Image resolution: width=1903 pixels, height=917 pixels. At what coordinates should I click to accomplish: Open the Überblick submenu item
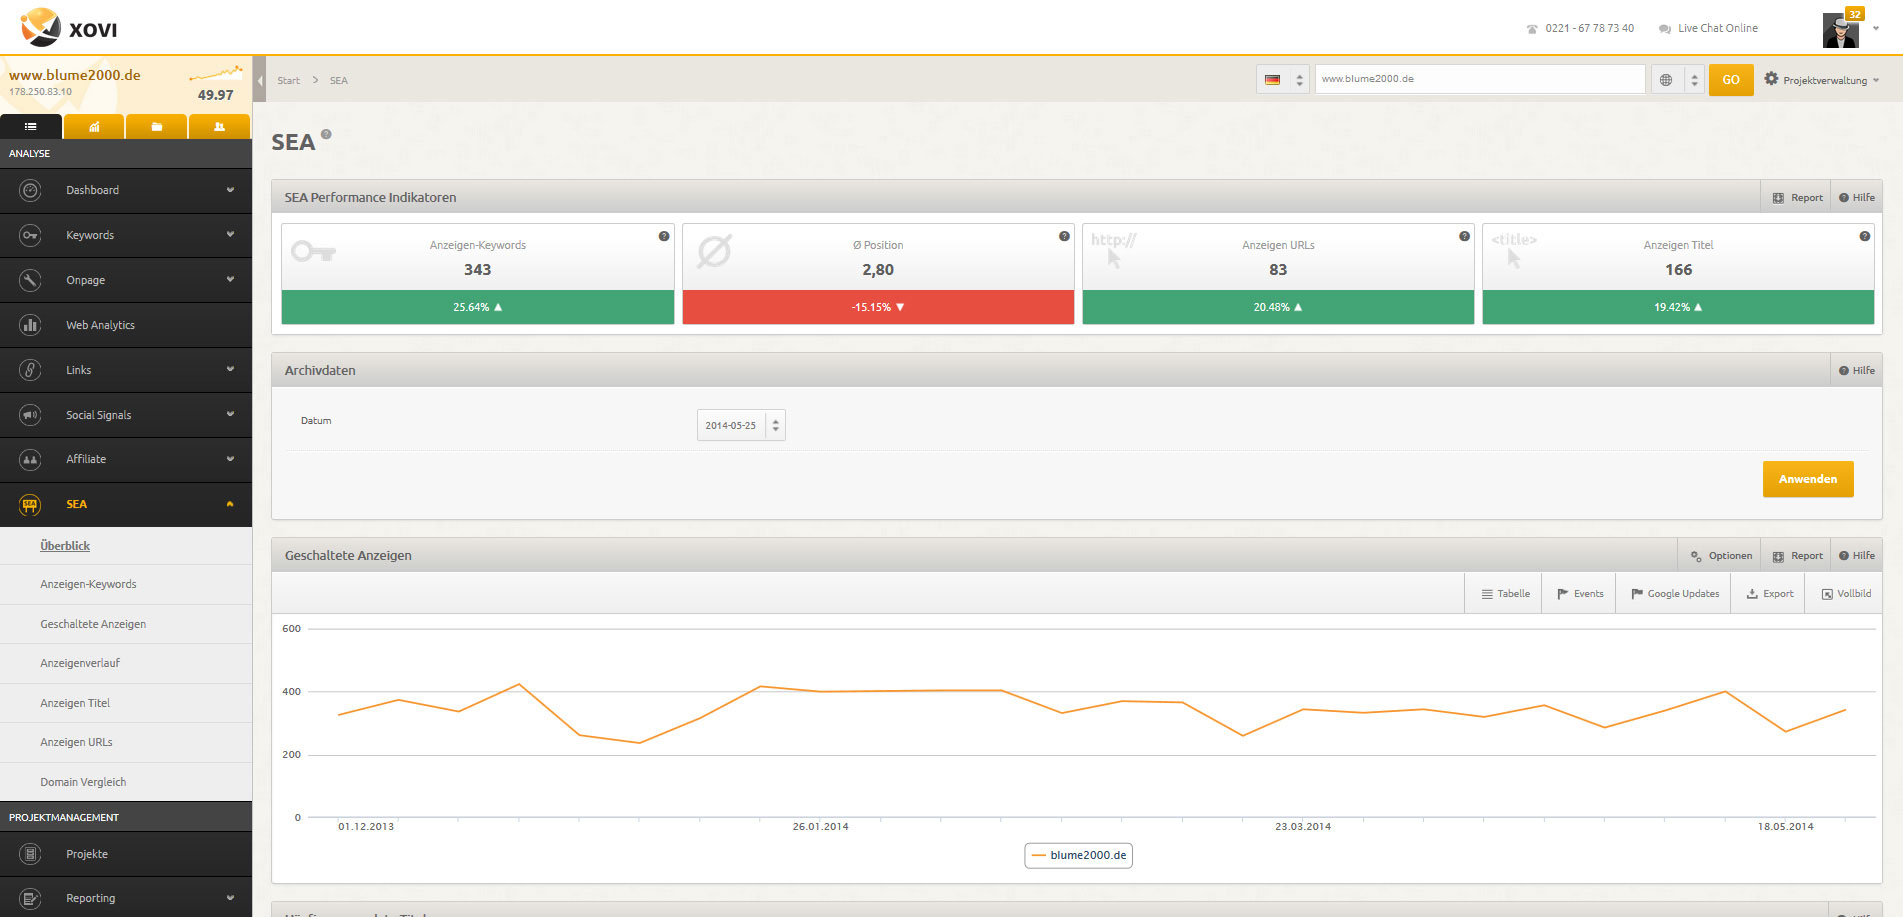click(65, 546)
